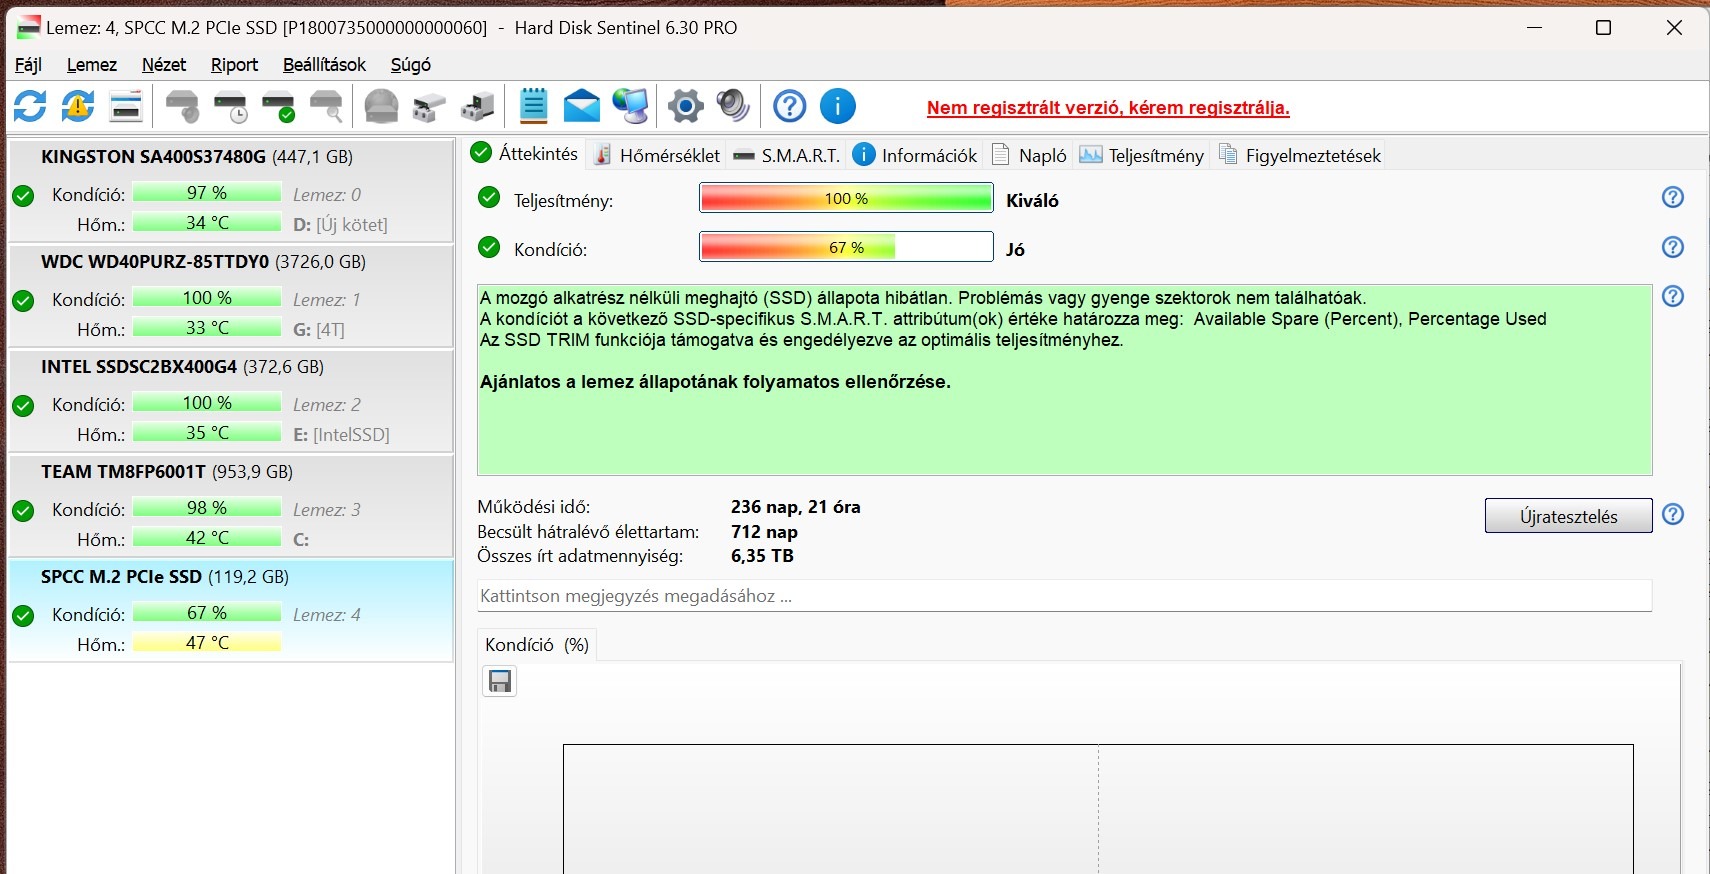Click the application icon in title bar
Viewport: 1710px width, 874px height.
28,27
